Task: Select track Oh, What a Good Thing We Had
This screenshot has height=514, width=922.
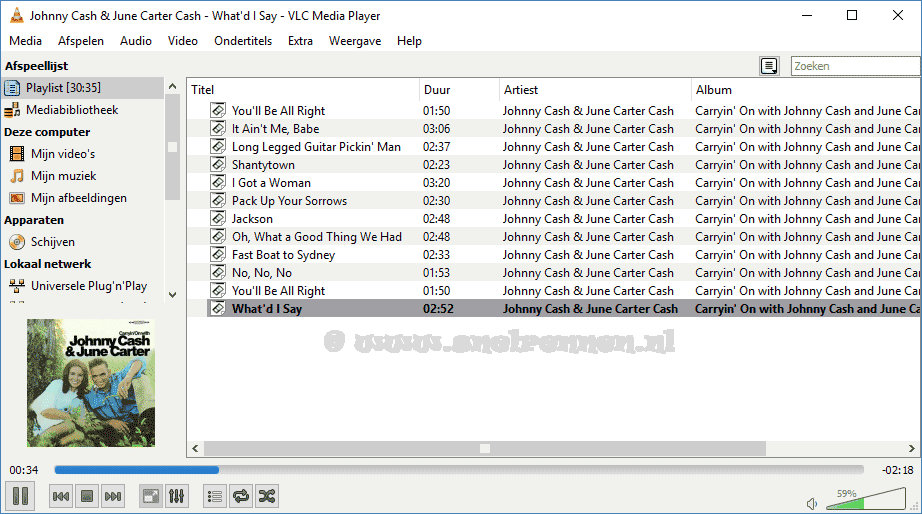Action: 554,237
